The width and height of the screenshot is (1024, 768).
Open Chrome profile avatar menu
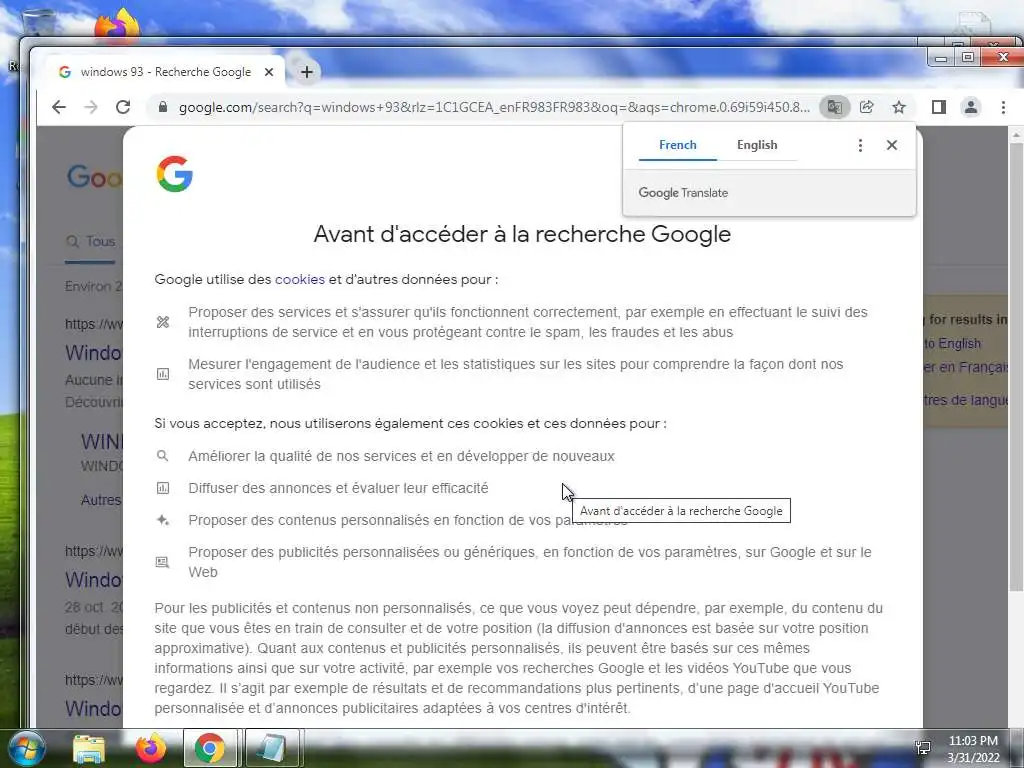click(970, 107)
